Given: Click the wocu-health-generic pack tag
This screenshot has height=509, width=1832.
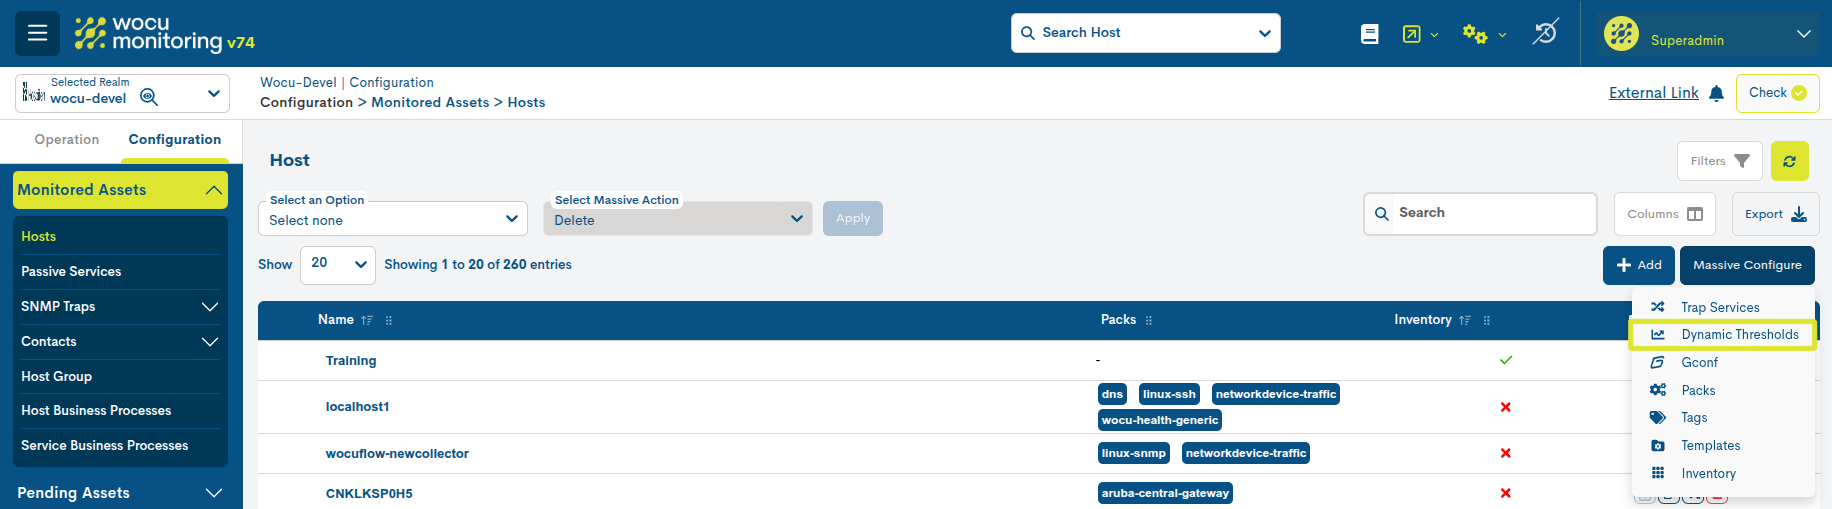Looking at the screenshot, I should click(x=1160, y=420).
